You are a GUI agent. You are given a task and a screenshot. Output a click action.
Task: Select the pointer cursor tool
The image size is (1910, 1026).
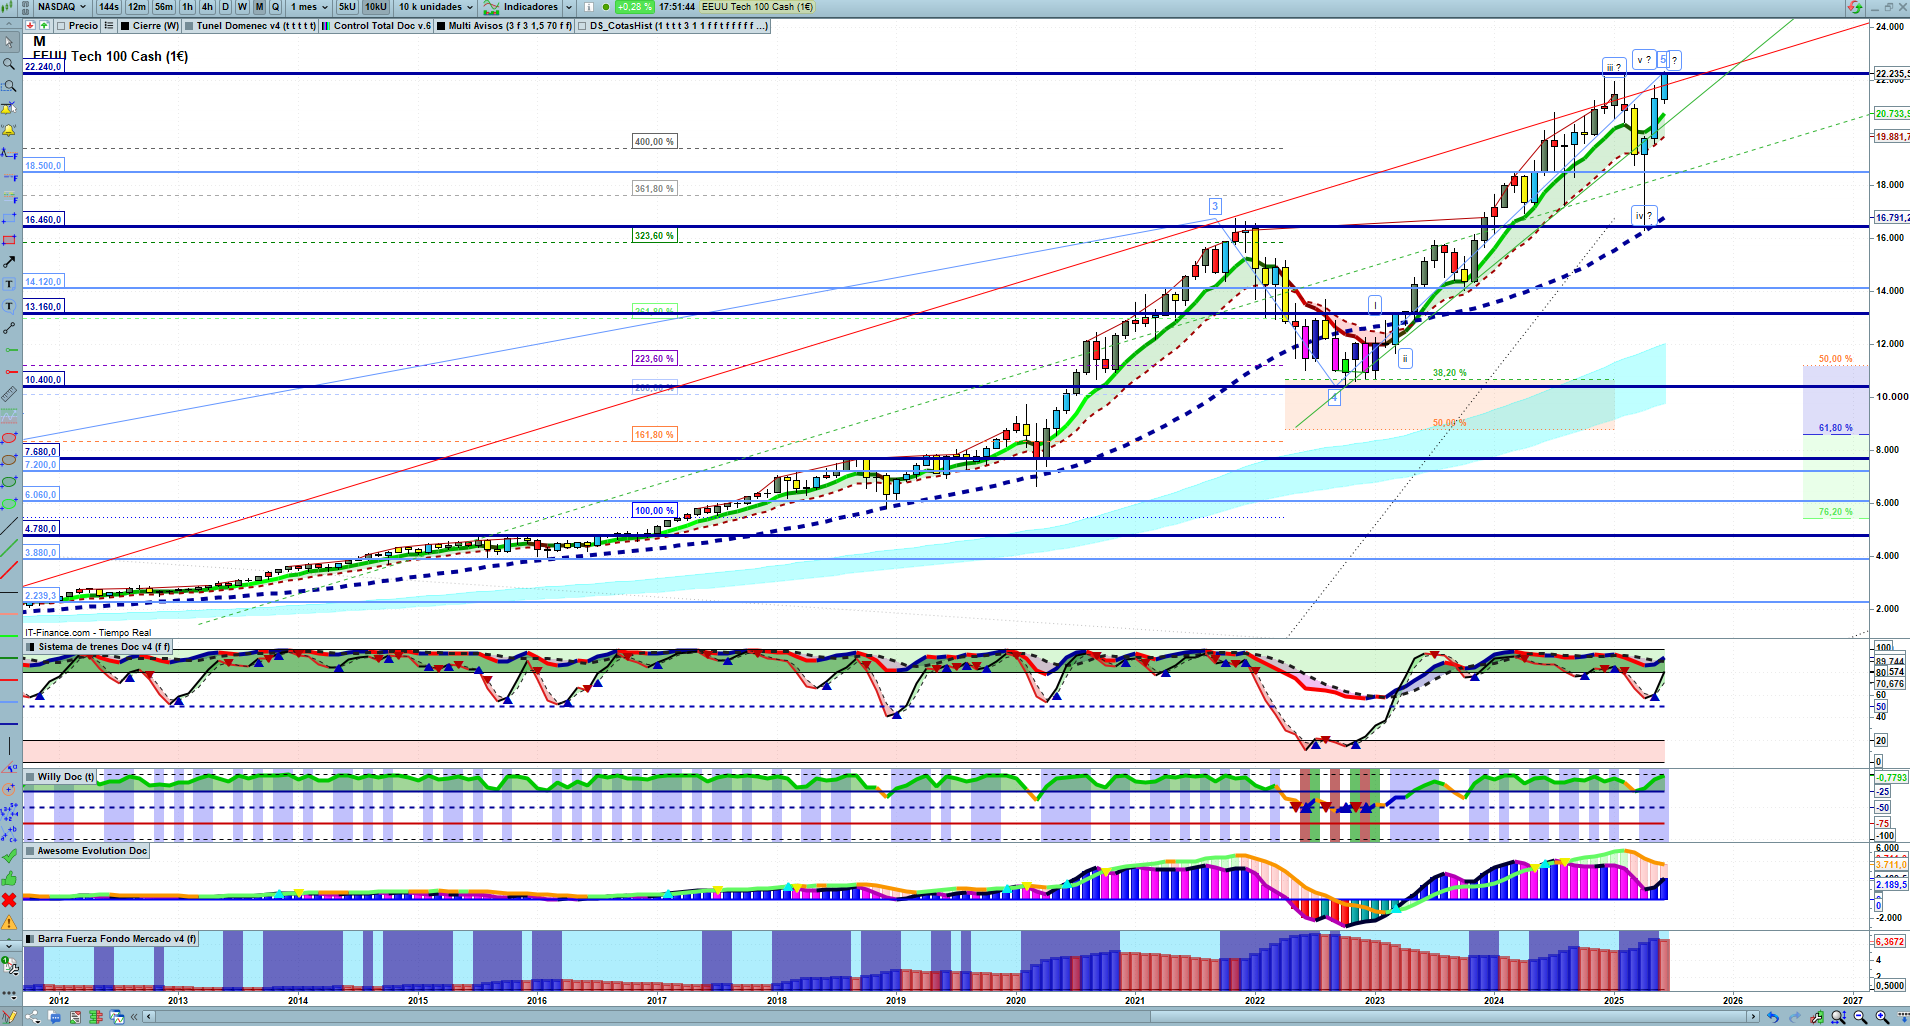9,42
